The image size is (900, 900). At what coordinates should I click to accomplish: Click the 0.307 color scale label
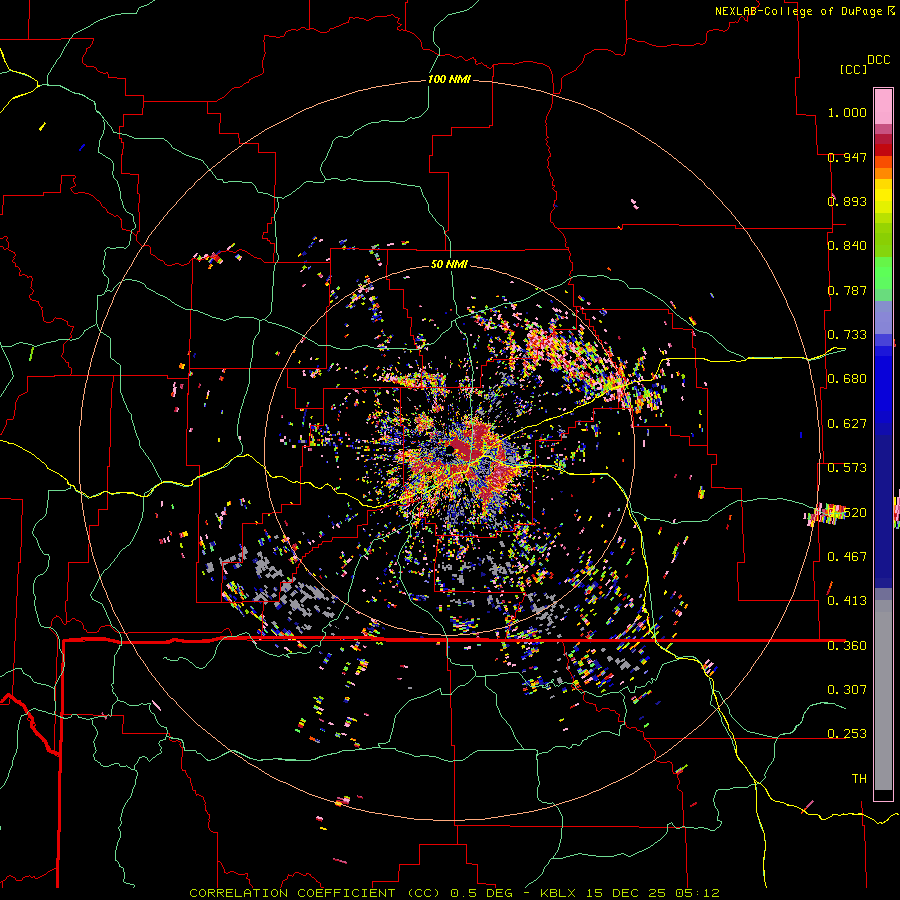[x=847, y=689]
